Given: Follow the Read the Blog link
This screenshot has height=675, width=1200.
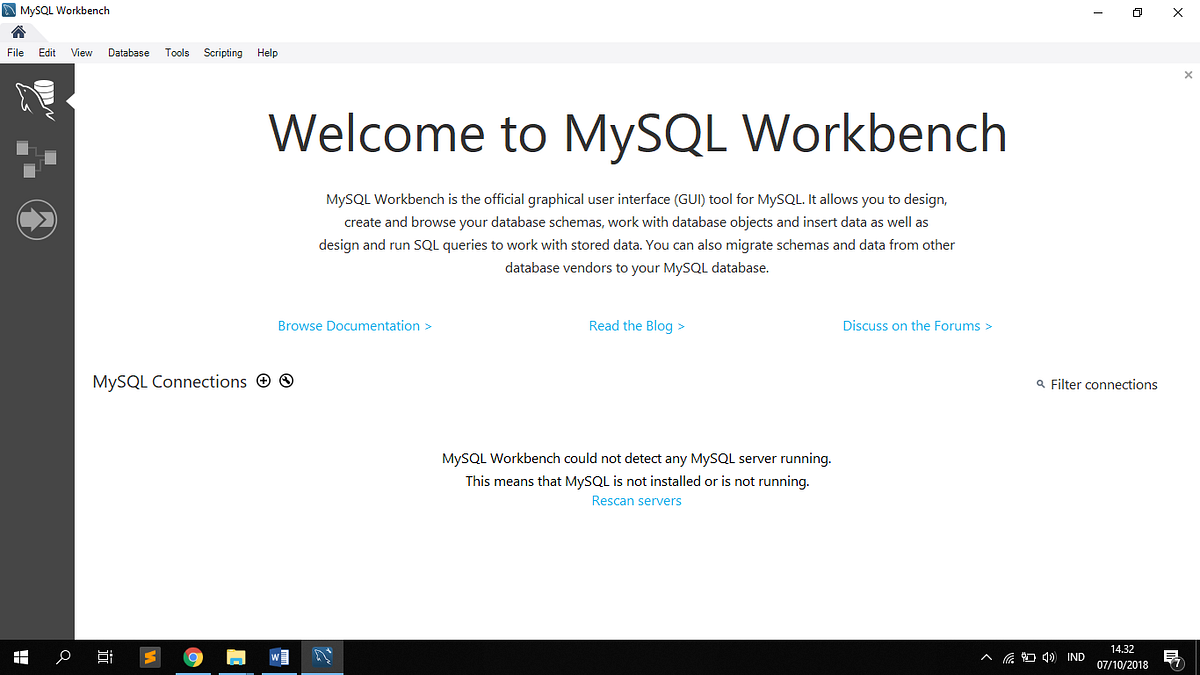Looking at the screenshot, I should 637,325.
